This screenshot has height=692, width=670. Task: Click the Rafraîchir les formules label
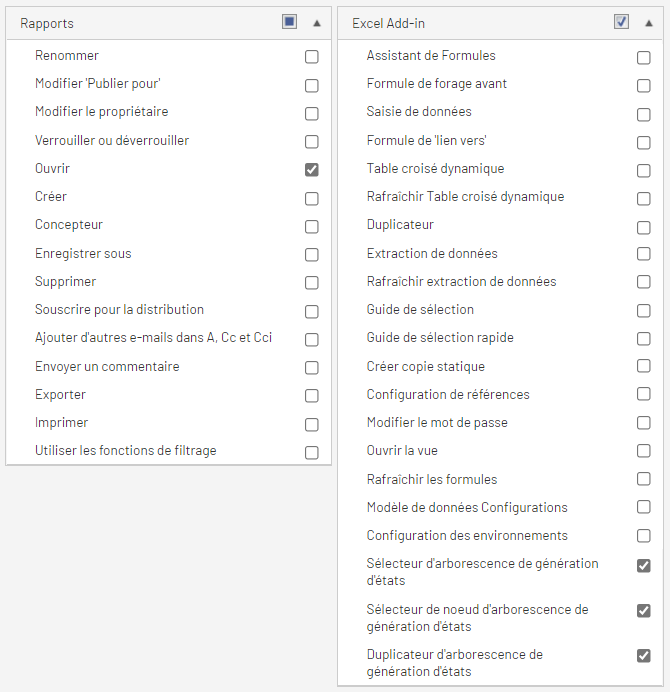(x=432, y=479)
